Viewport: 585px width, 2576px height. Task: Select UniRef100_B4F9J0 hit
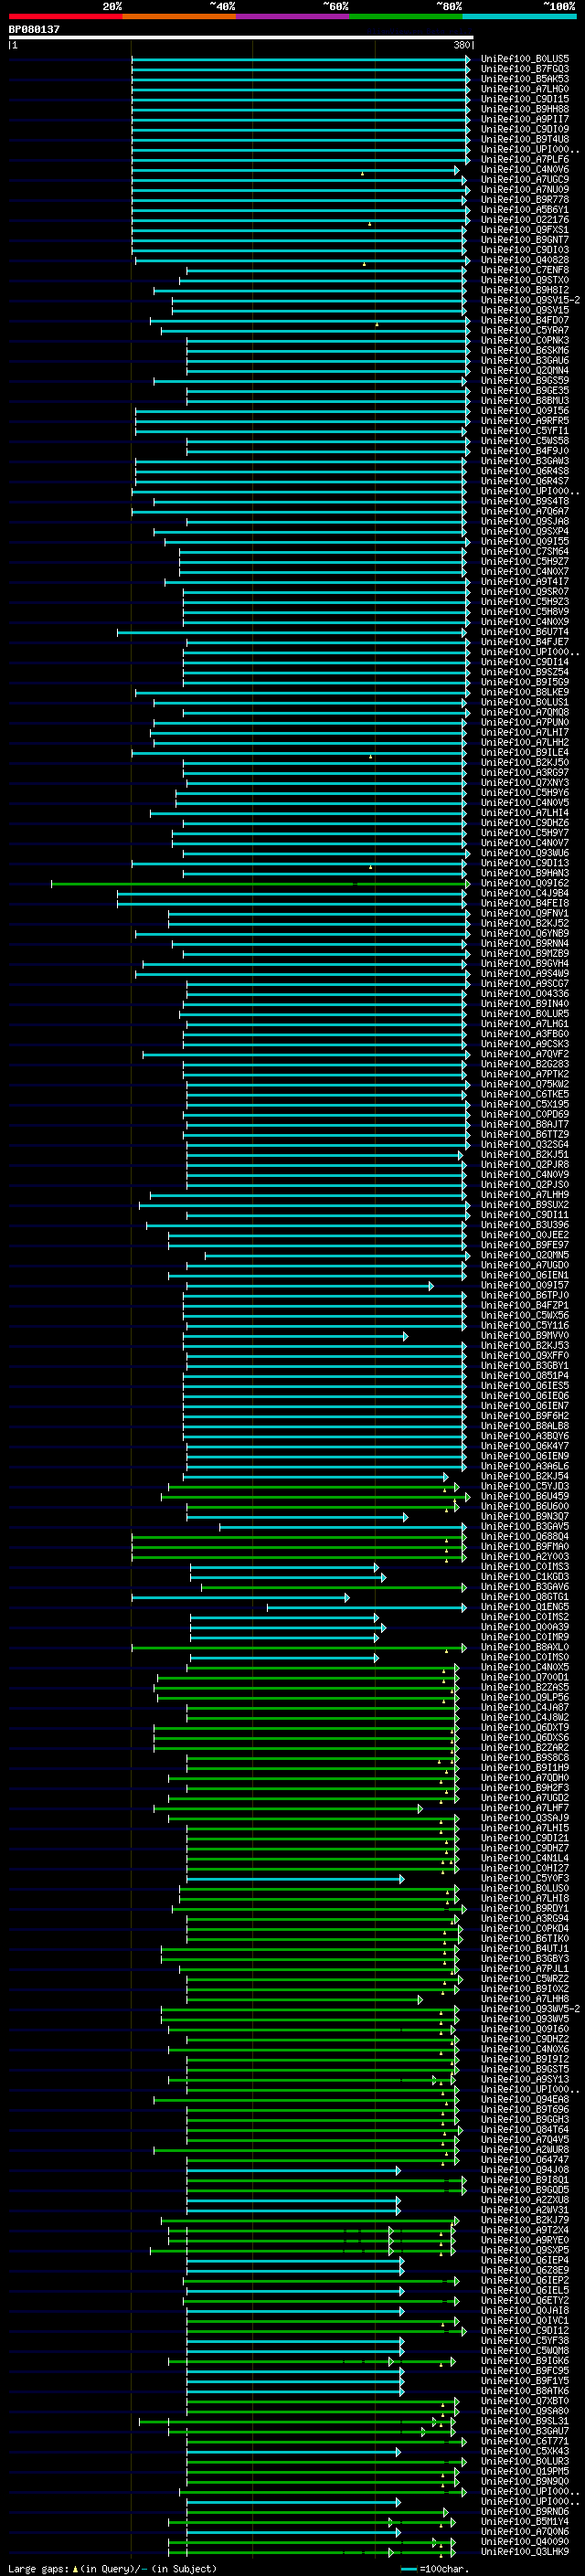click(x=524, y=451)
